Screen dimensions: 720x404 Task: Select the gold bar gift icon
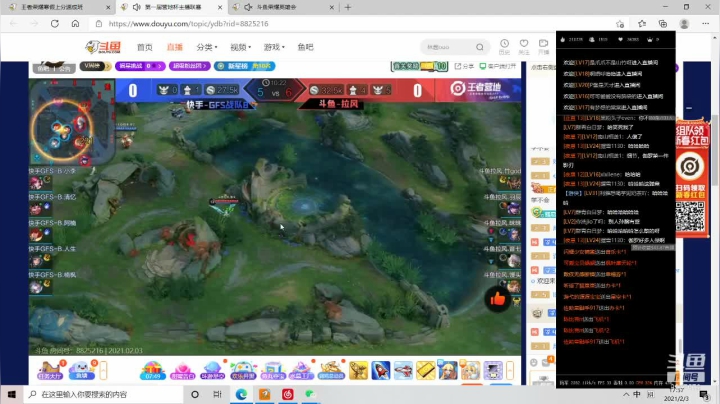(426, 370)
